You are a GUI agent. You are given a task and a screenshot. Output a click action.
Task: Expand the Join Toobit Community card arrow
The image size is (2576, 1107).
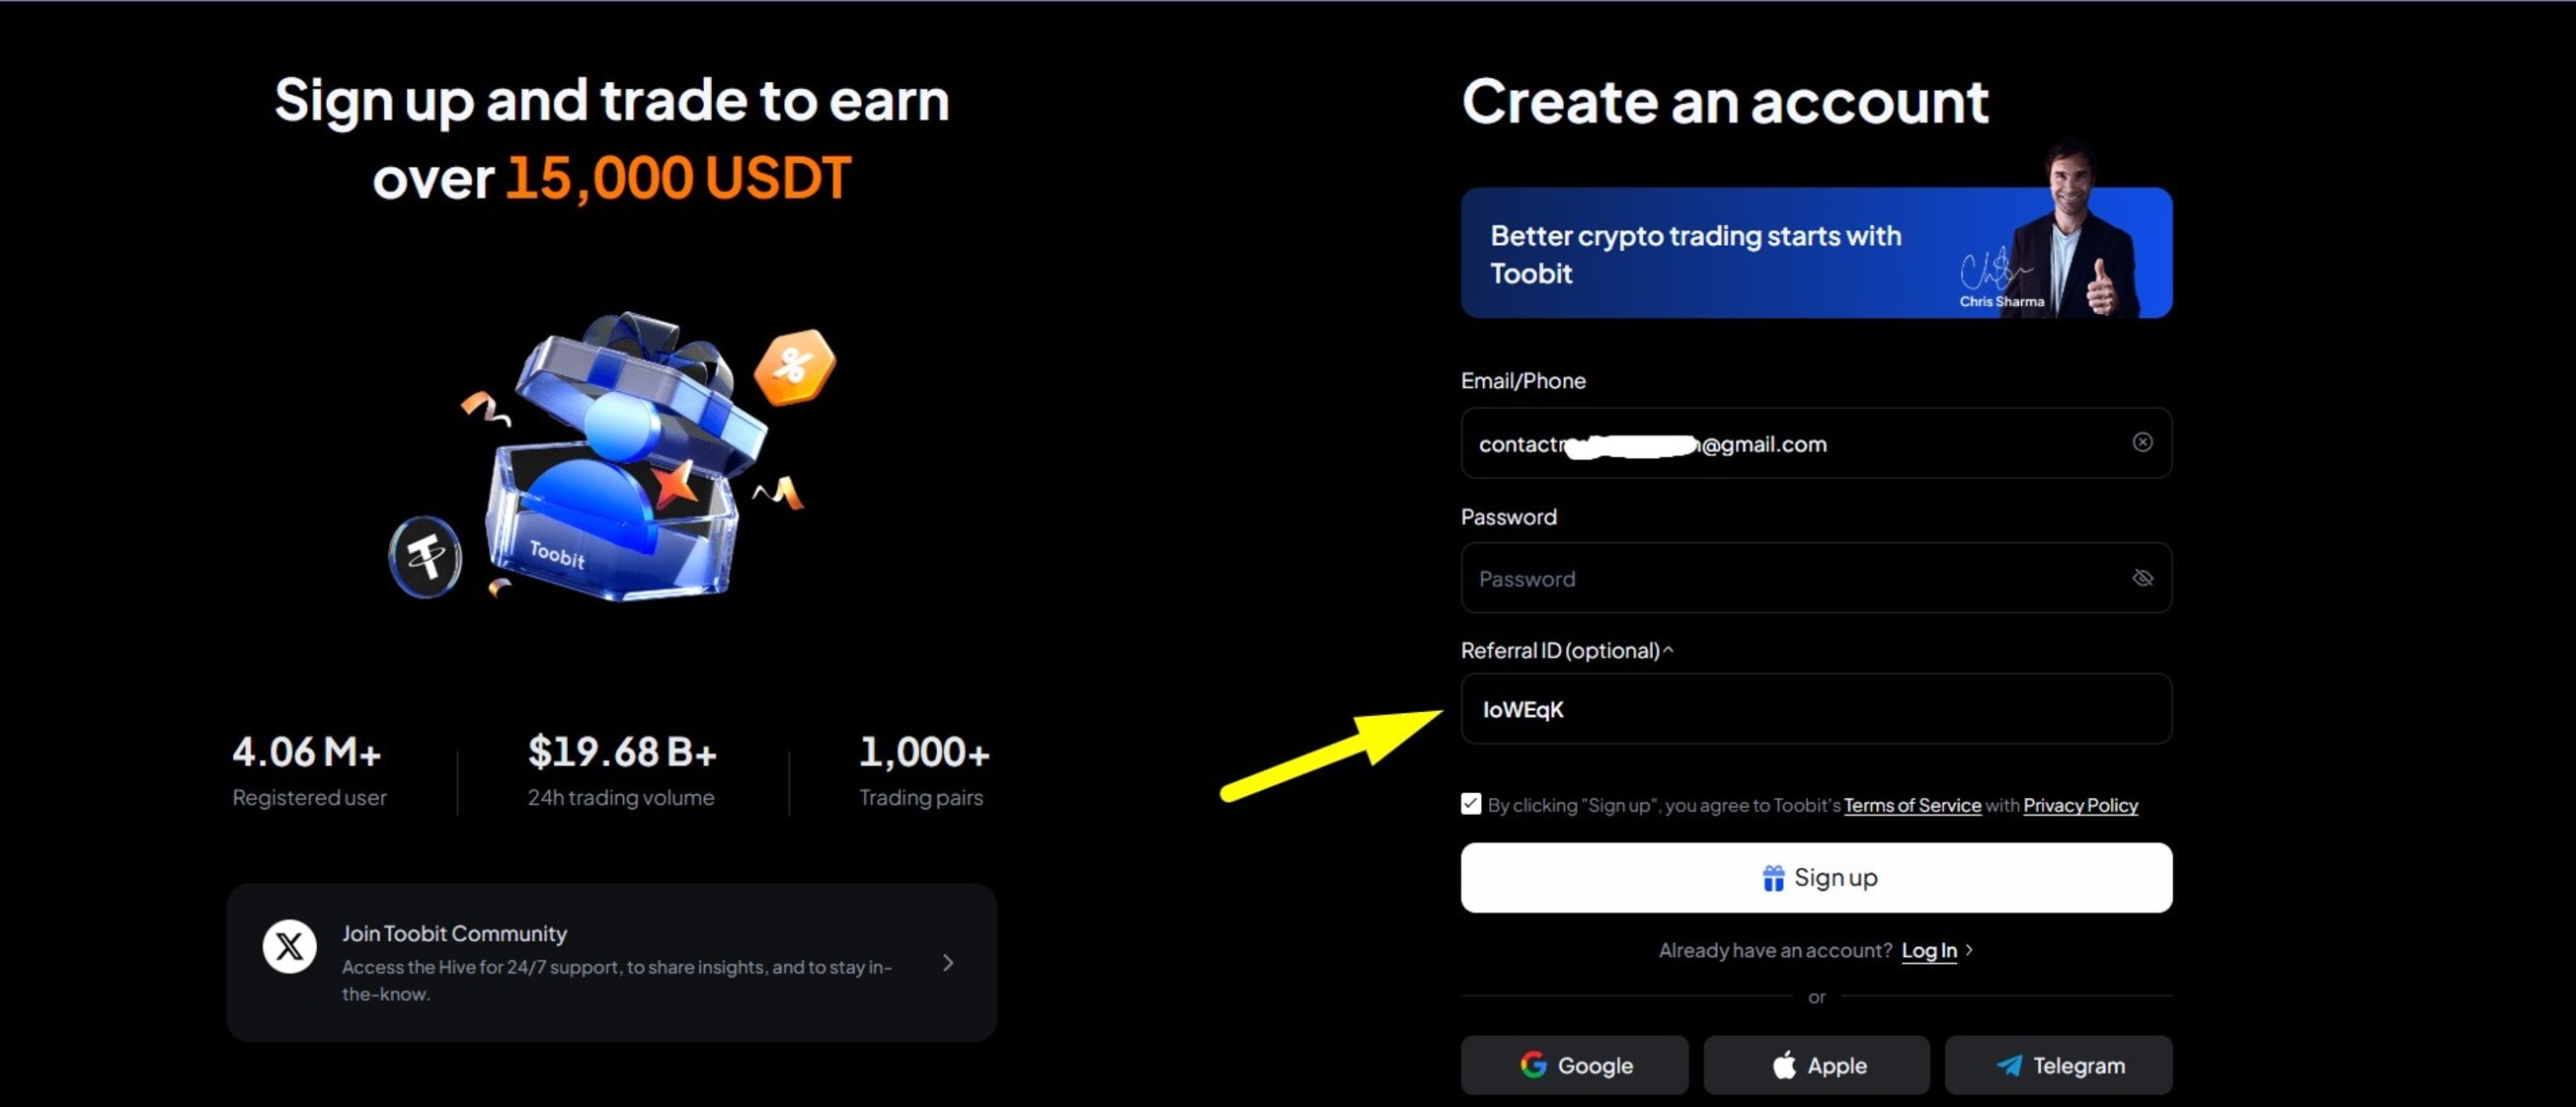946,963
